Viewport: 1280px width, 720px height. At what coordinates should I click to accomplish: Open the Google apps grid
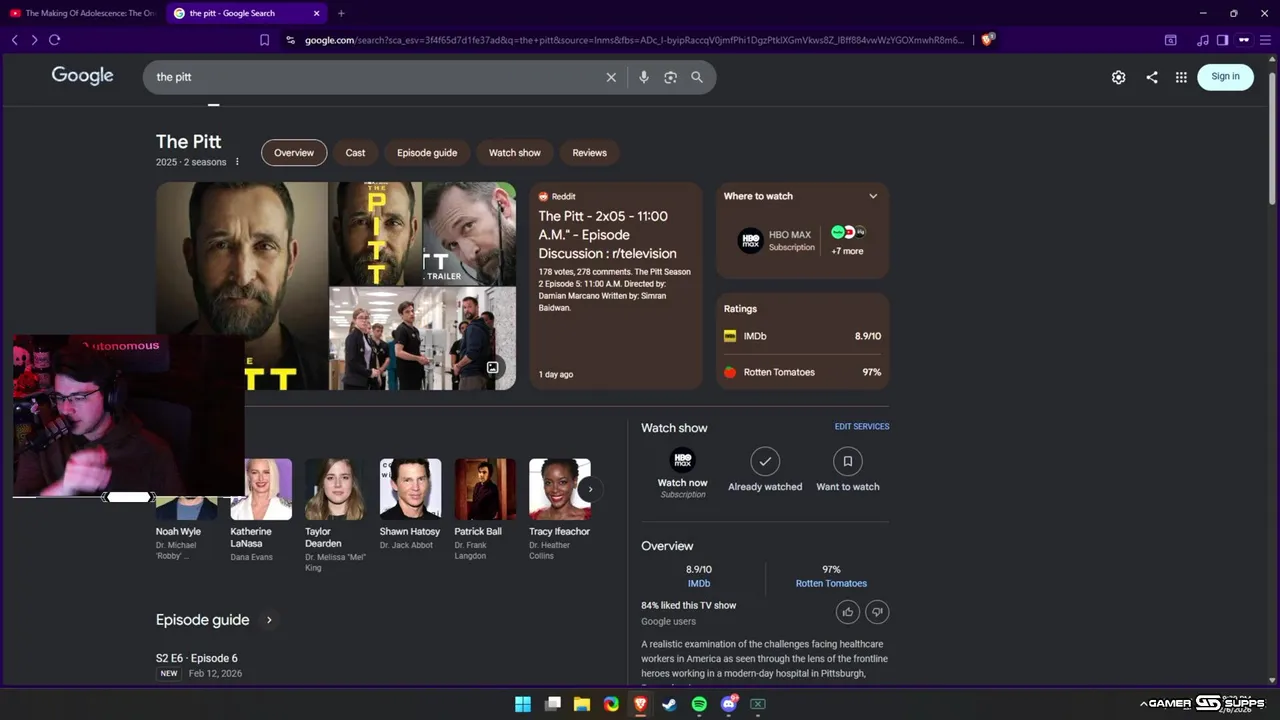click(1181, 77)
